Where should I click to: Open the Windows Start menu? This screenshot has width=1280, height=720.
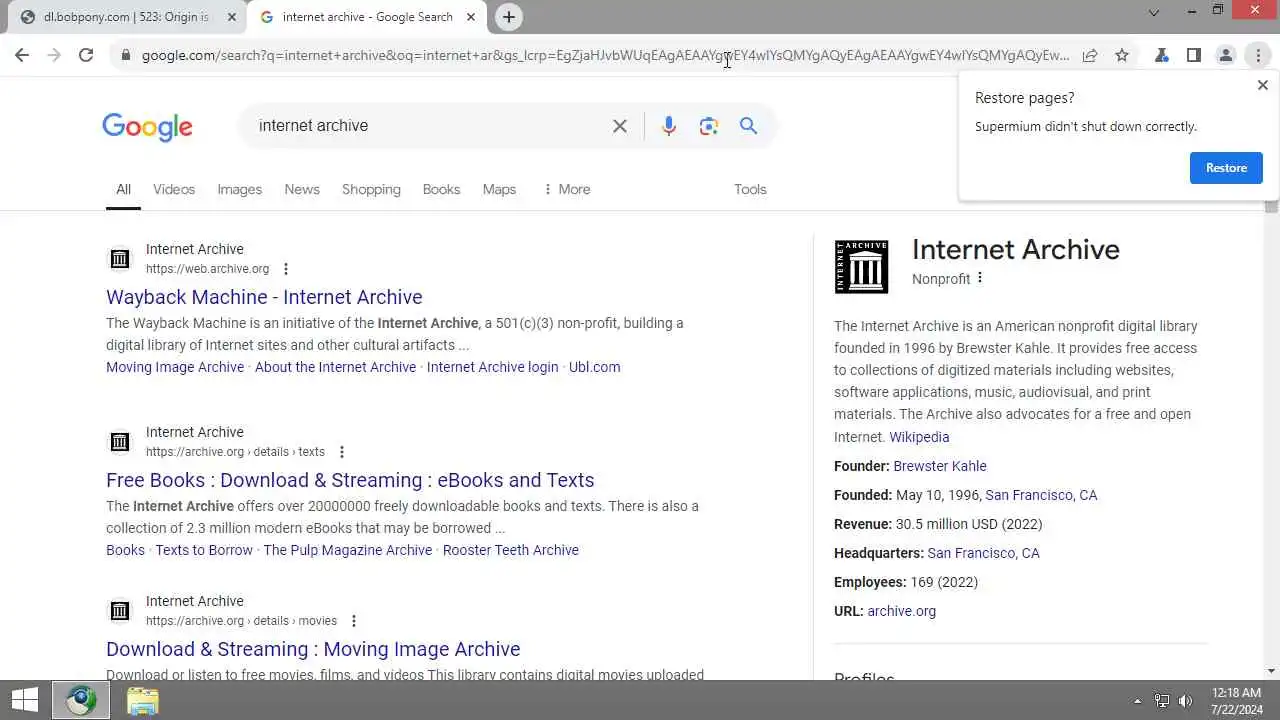pos(25,700)
